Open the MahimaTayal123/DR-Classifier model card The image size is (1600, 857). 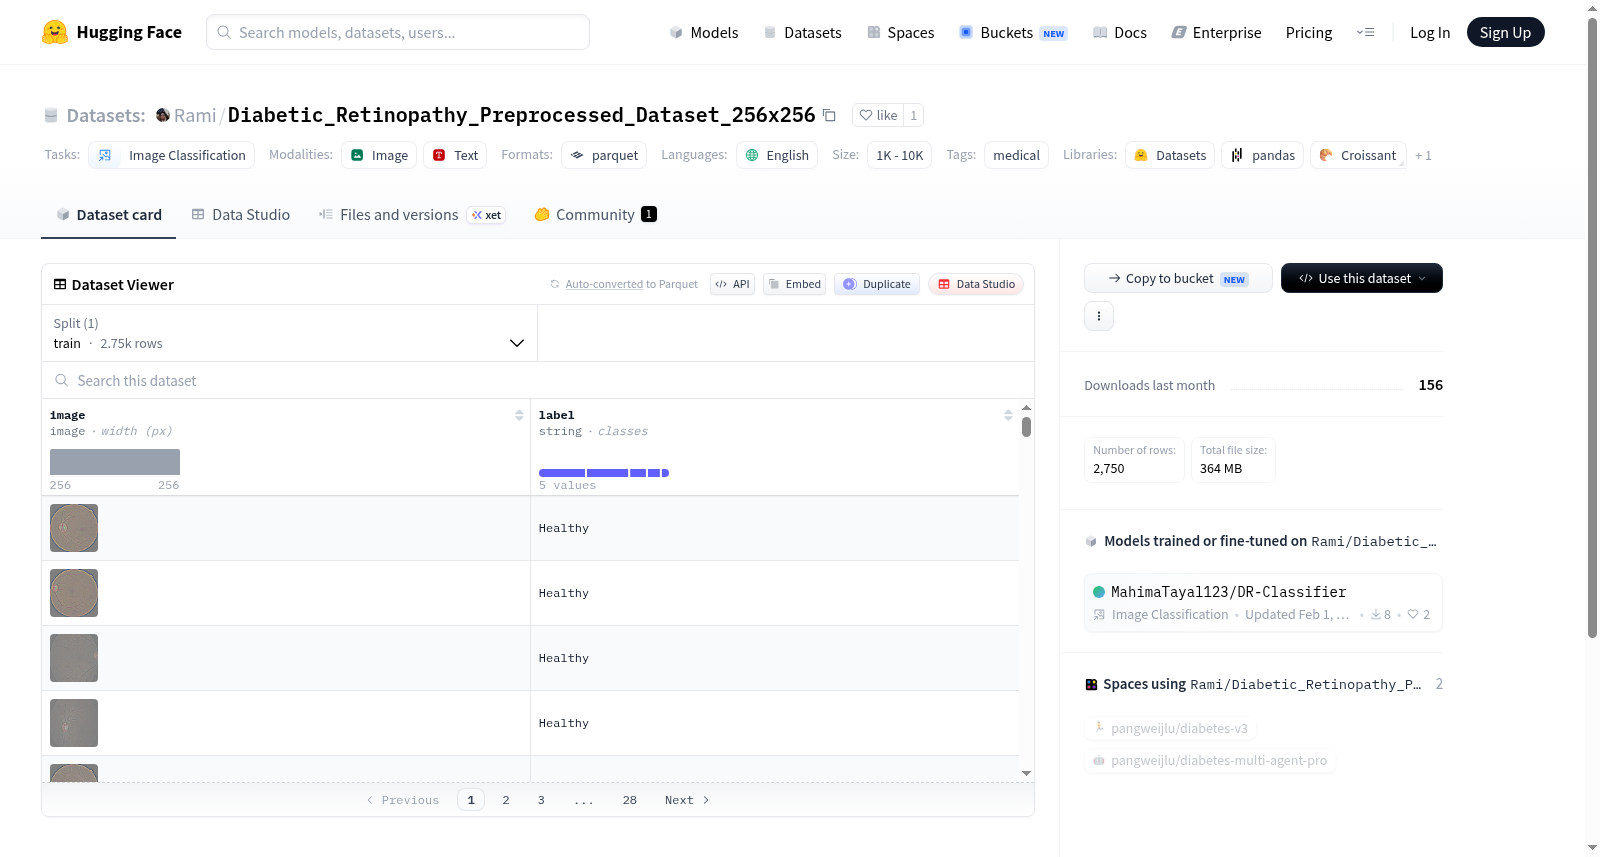coord(1263,602)
